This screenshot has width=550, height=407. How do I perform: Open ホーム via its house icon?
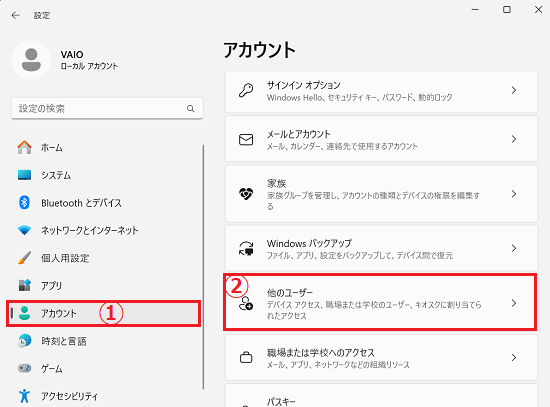24,147
